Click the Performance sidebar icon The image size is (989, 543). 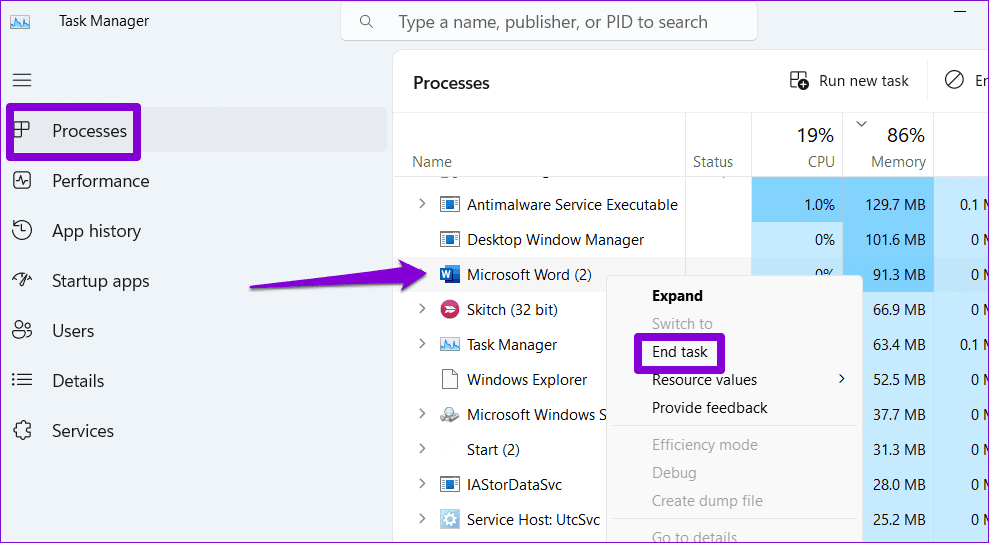[22, 180]
